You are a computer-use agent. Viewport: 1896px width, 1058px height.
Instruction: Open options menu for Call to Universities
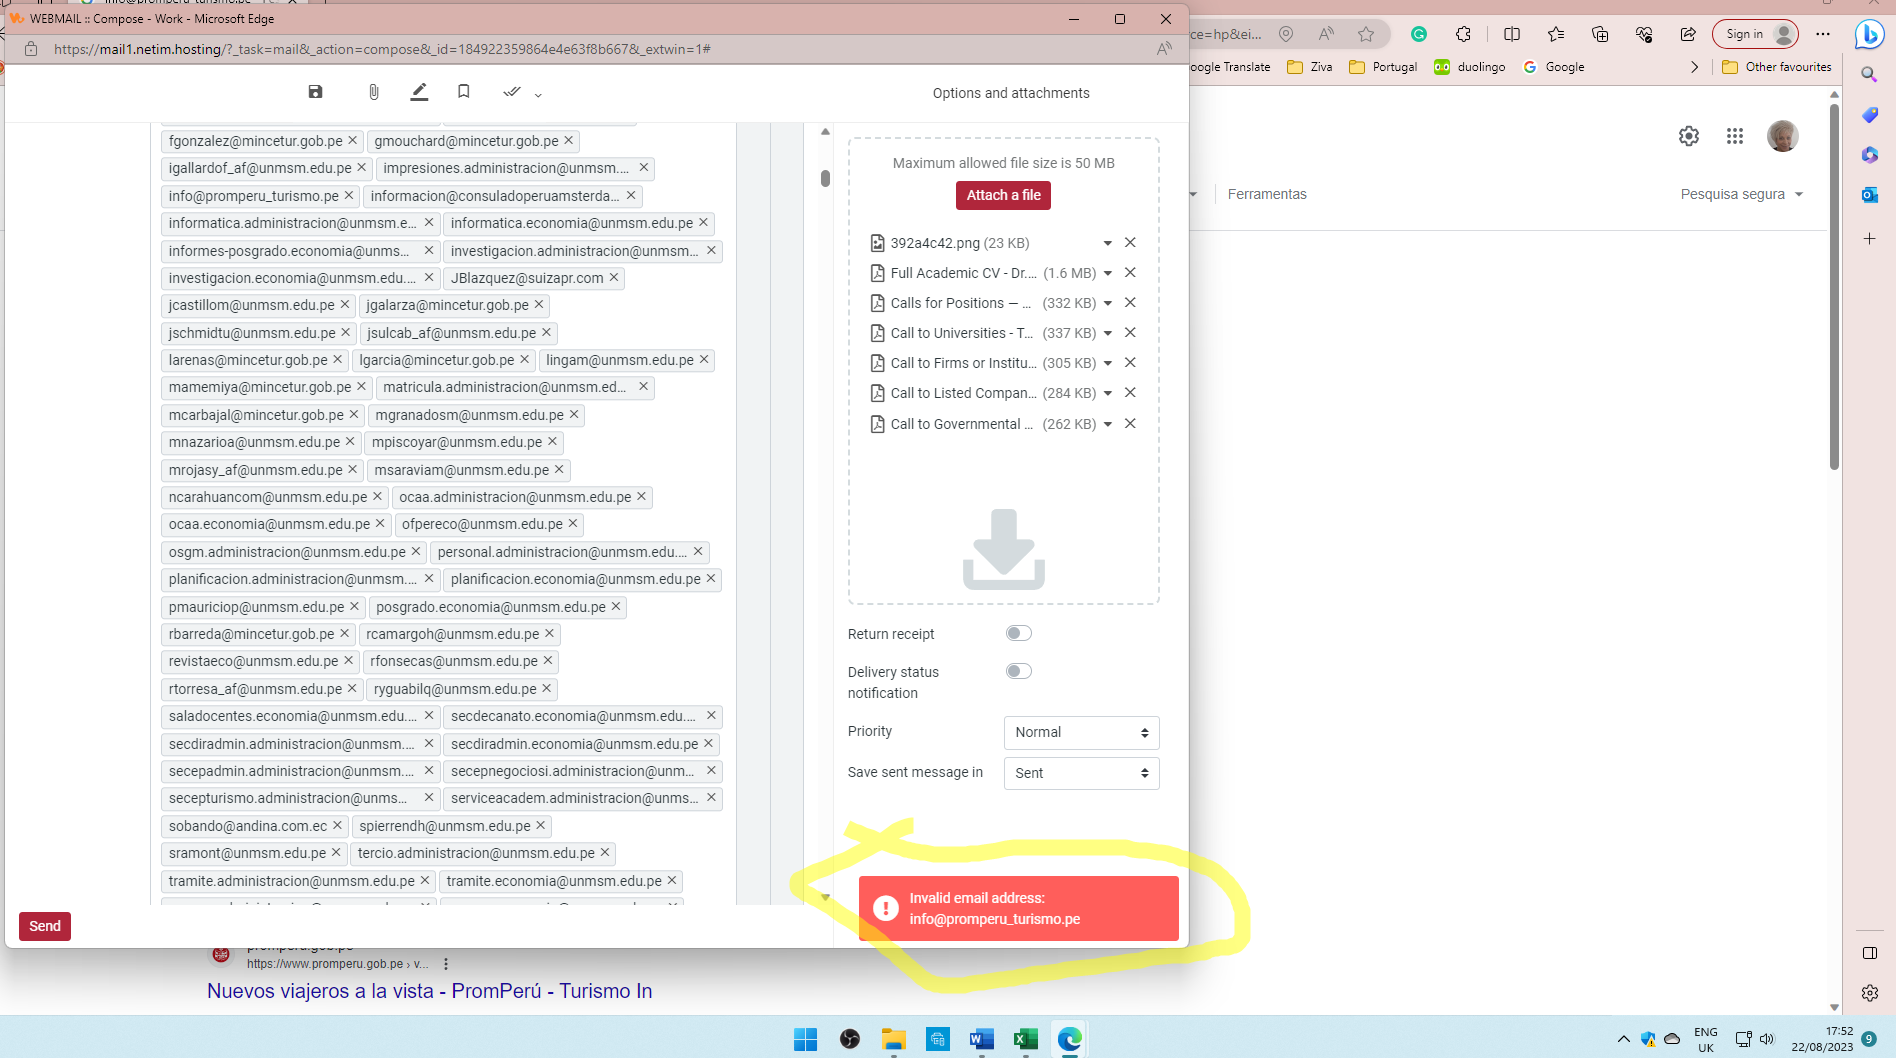pos(1108,333)
